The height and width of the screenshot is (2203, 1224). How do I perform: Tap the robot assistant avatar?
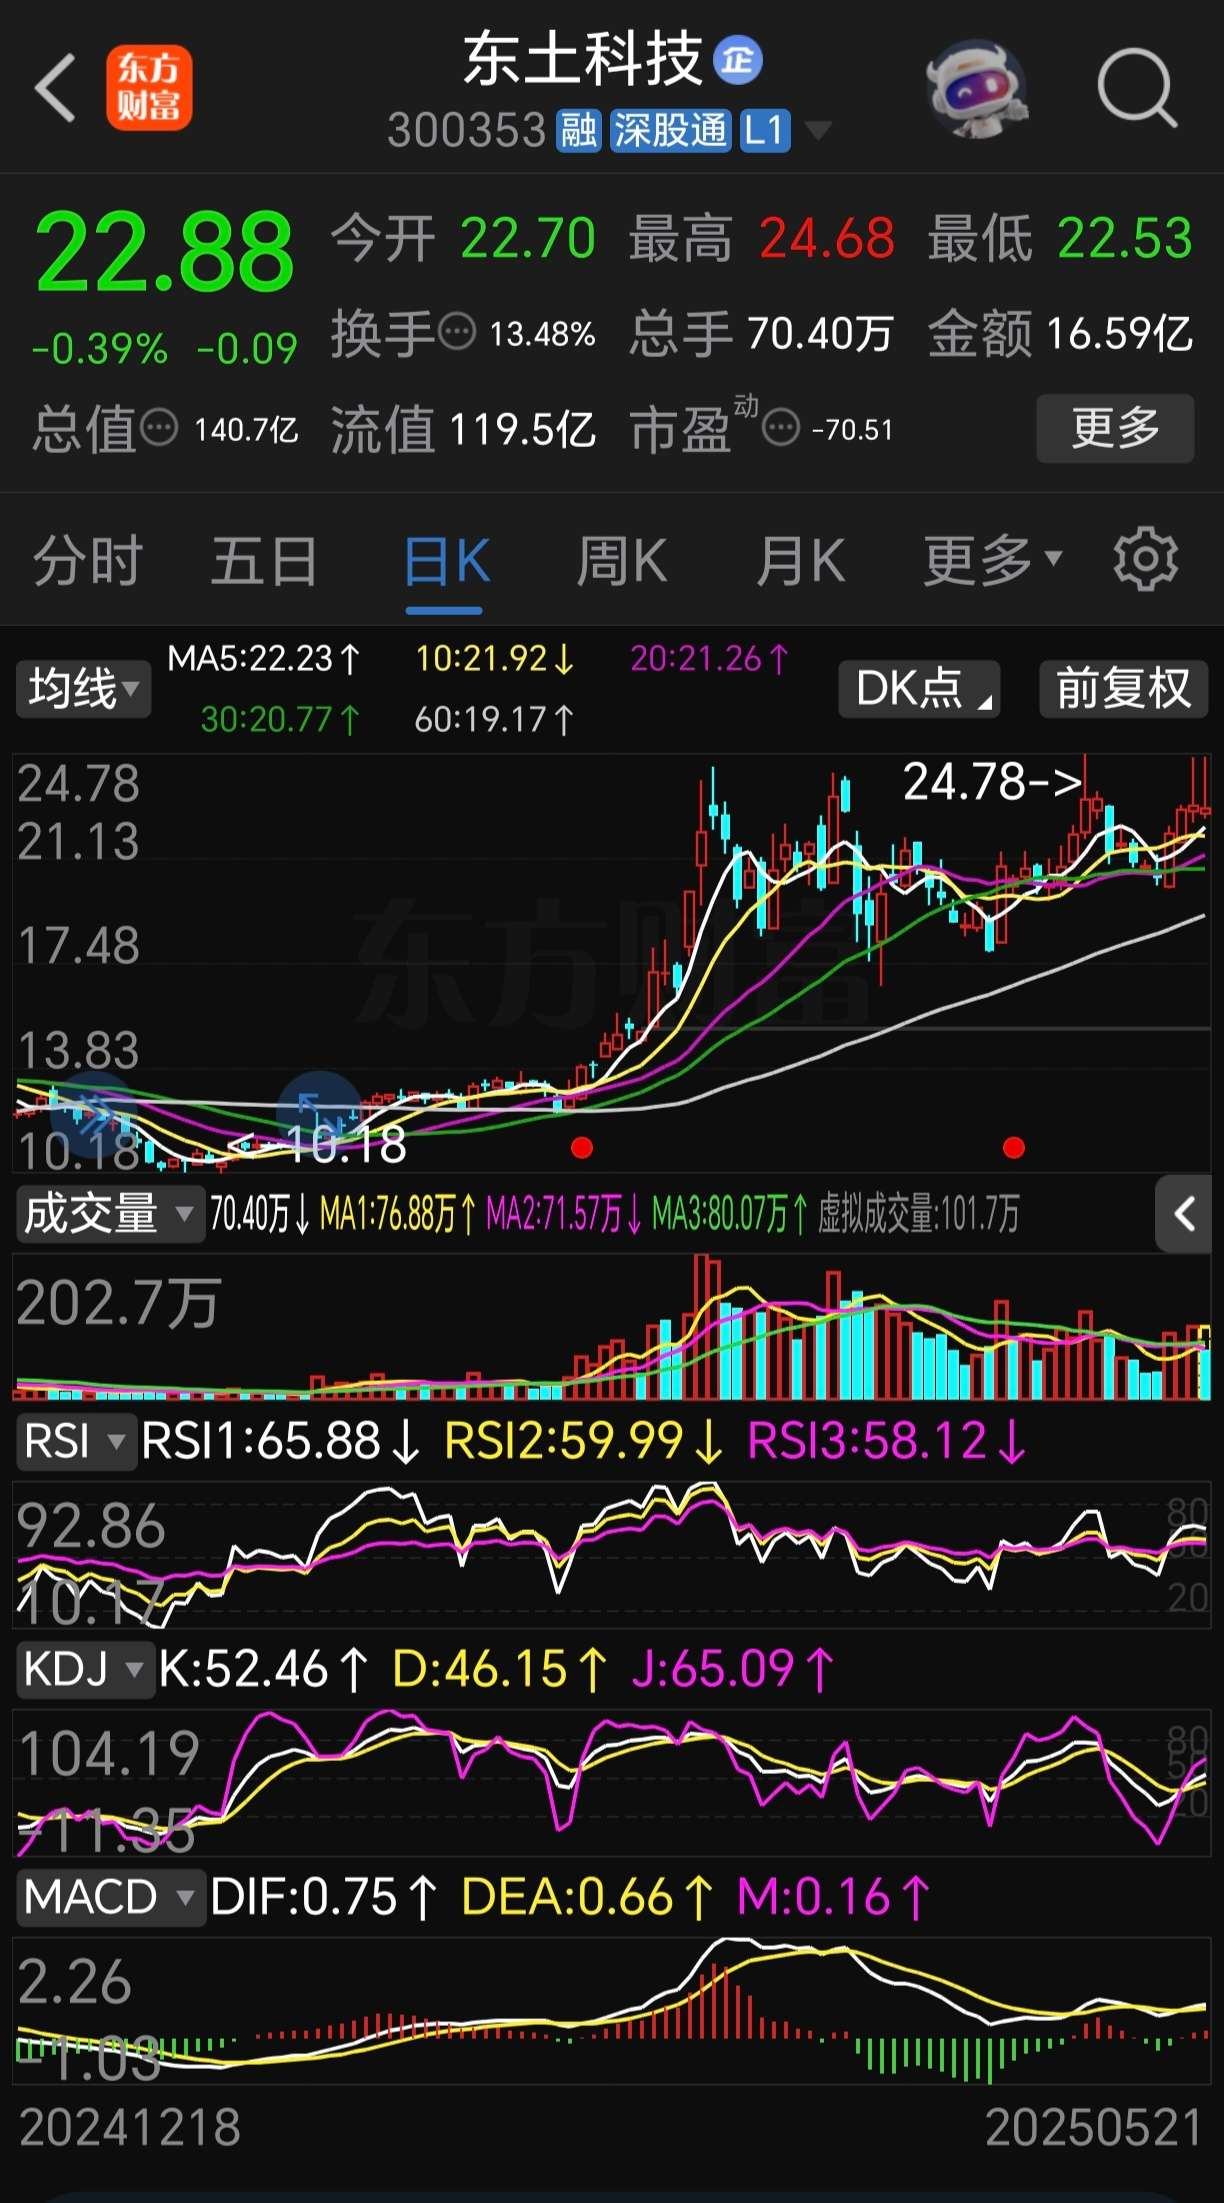pyautogui.click(x=976, y=89)
